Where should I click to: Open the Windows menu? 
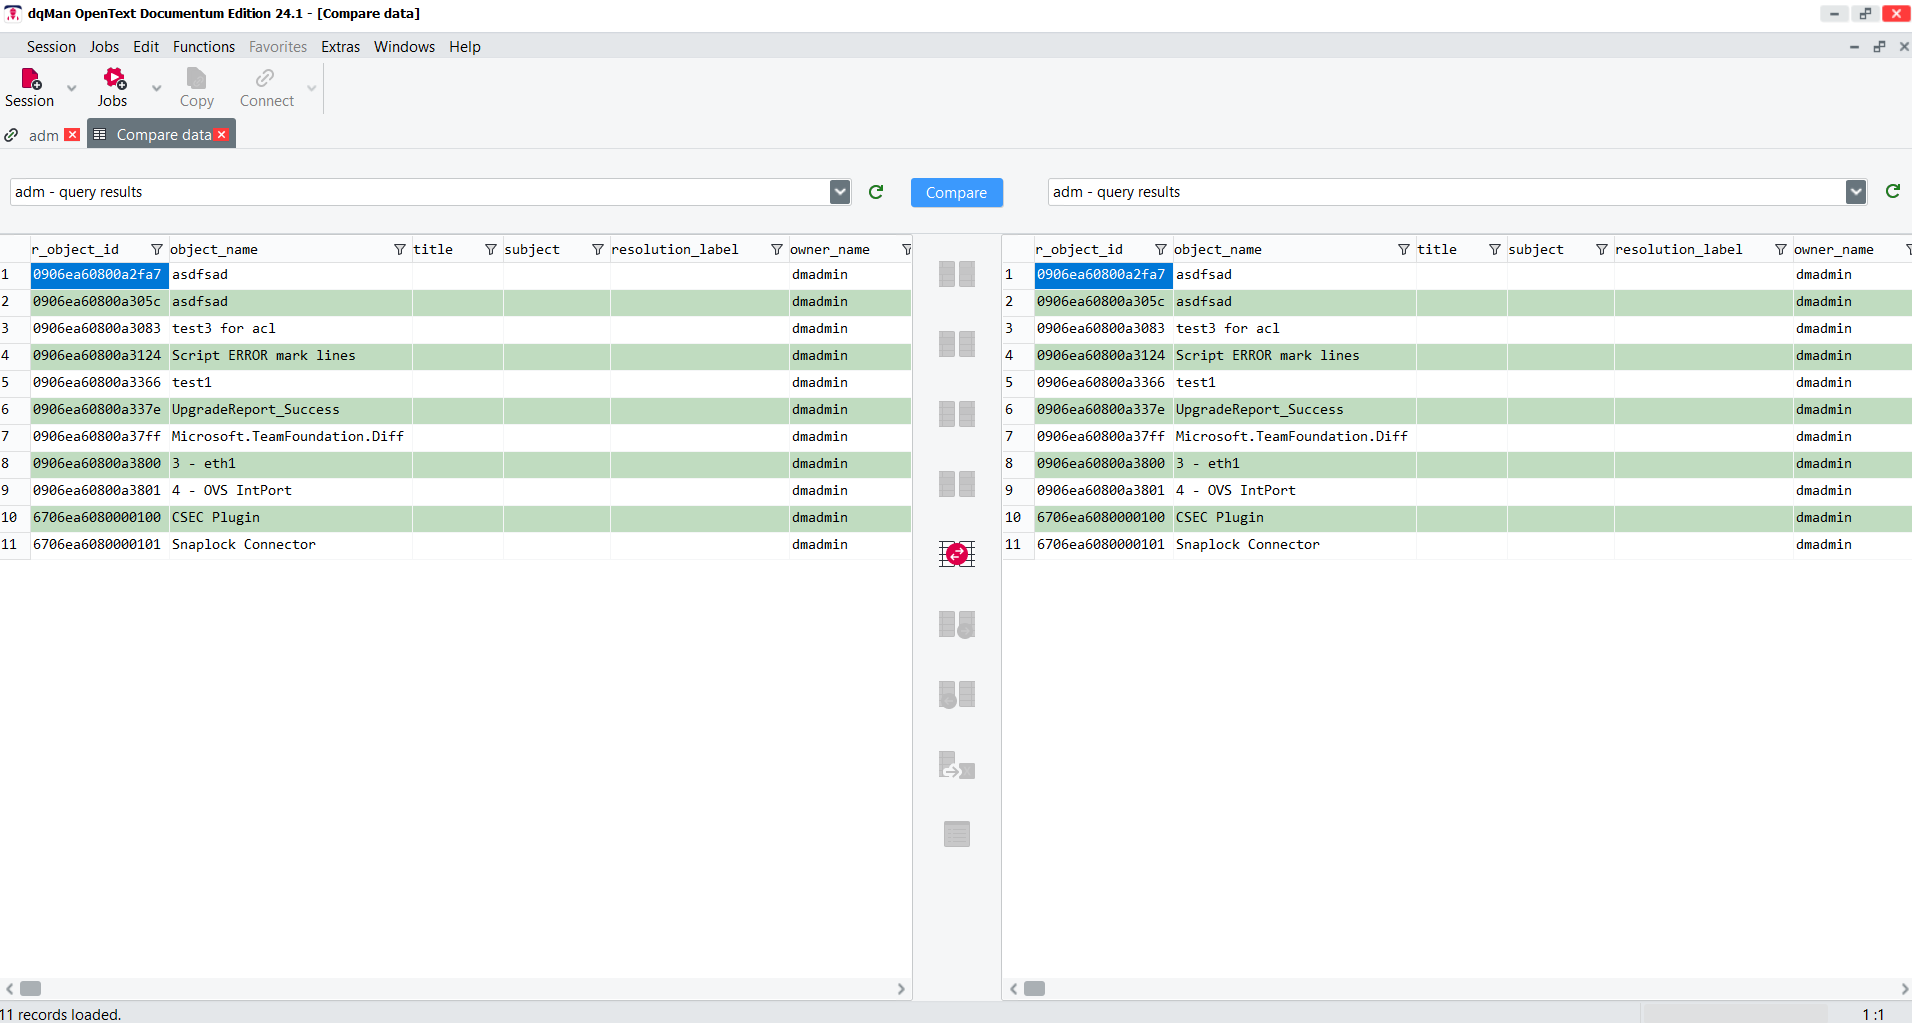tap(404, 47)
